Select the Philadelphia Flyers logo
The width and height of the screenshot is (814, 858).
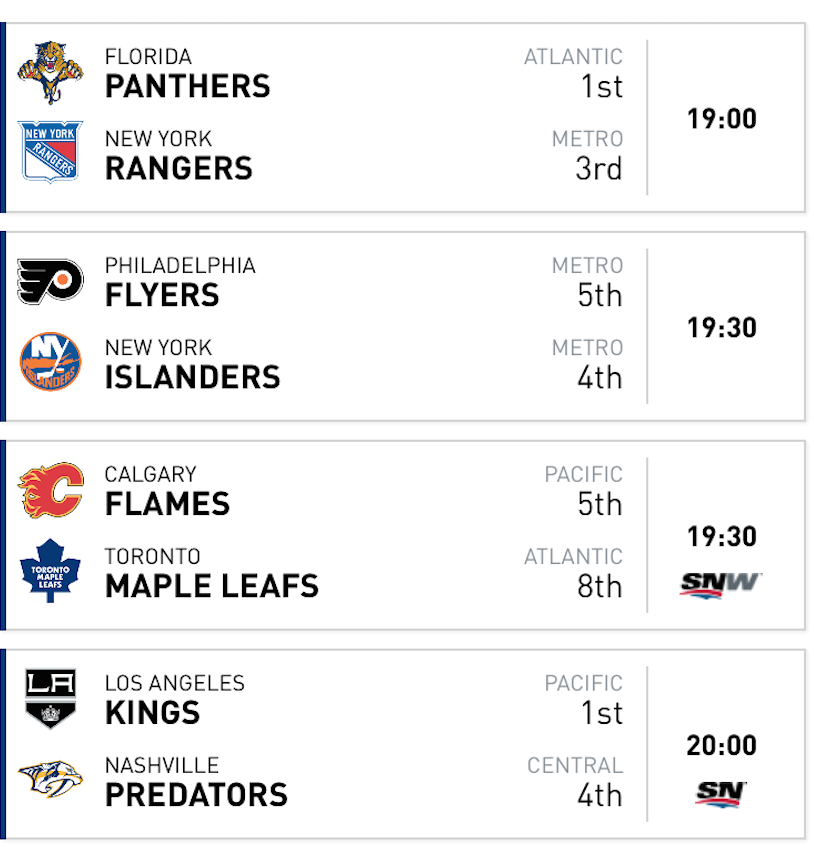[50, 282]
